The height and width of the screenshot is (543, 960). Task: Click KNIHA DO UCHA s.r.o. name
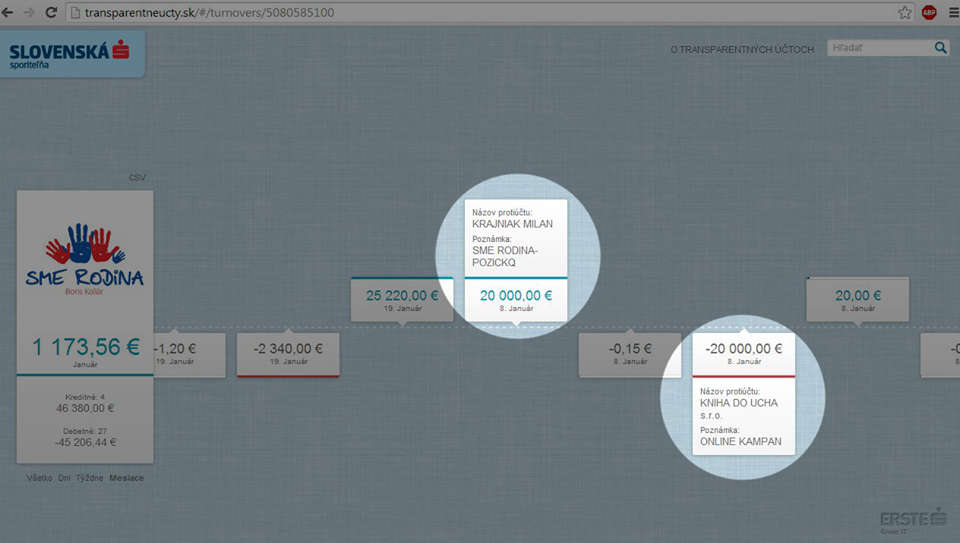pos(739,409)
